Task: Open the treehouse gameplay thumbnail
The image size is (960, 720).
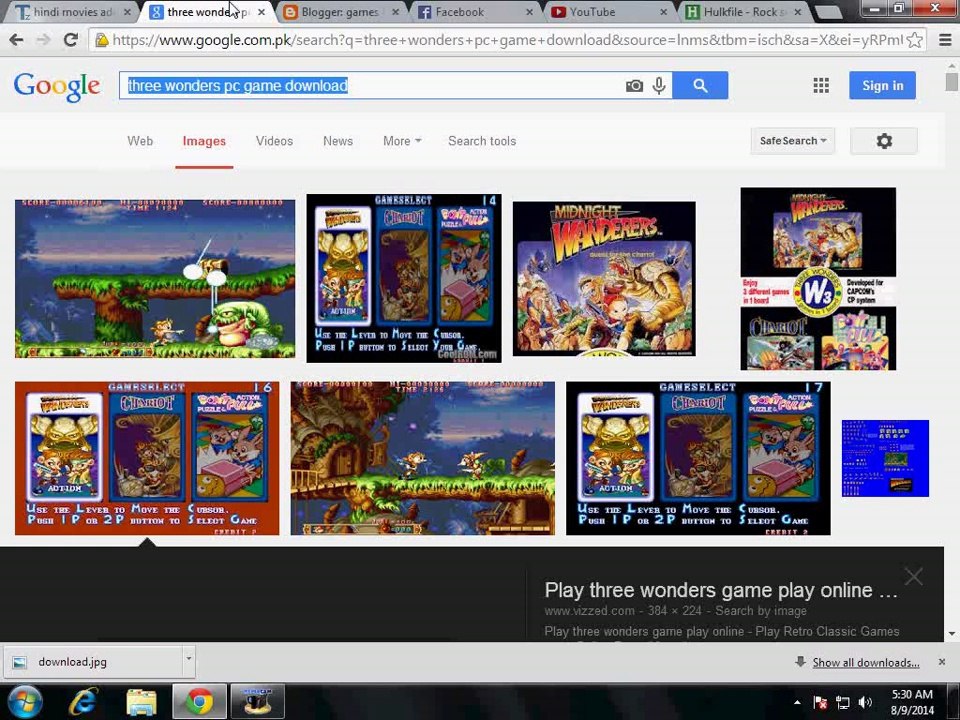Action: pyautogui.click(x=422, y=458)
